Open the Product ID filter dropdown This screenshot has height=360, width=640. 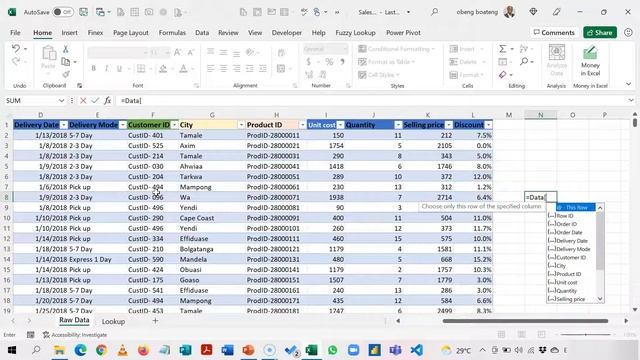pyautogui.click(x=302, y=125)
